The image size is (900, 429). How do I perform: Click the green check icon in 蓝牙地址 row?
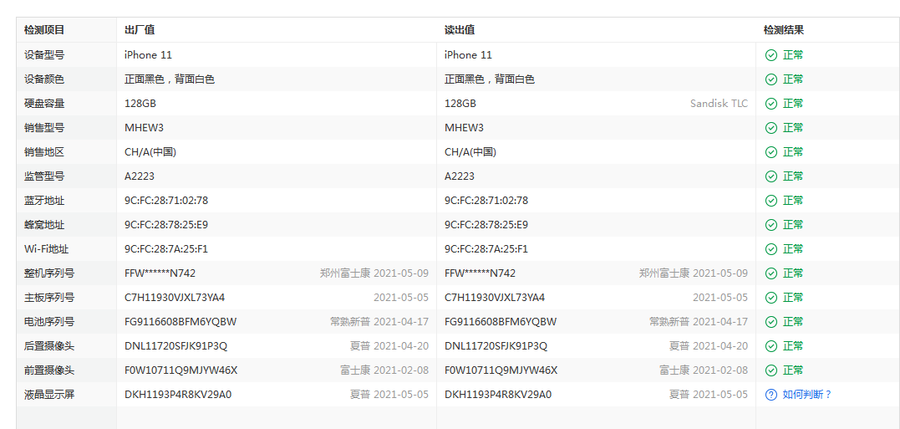click(x=771, y=201)
